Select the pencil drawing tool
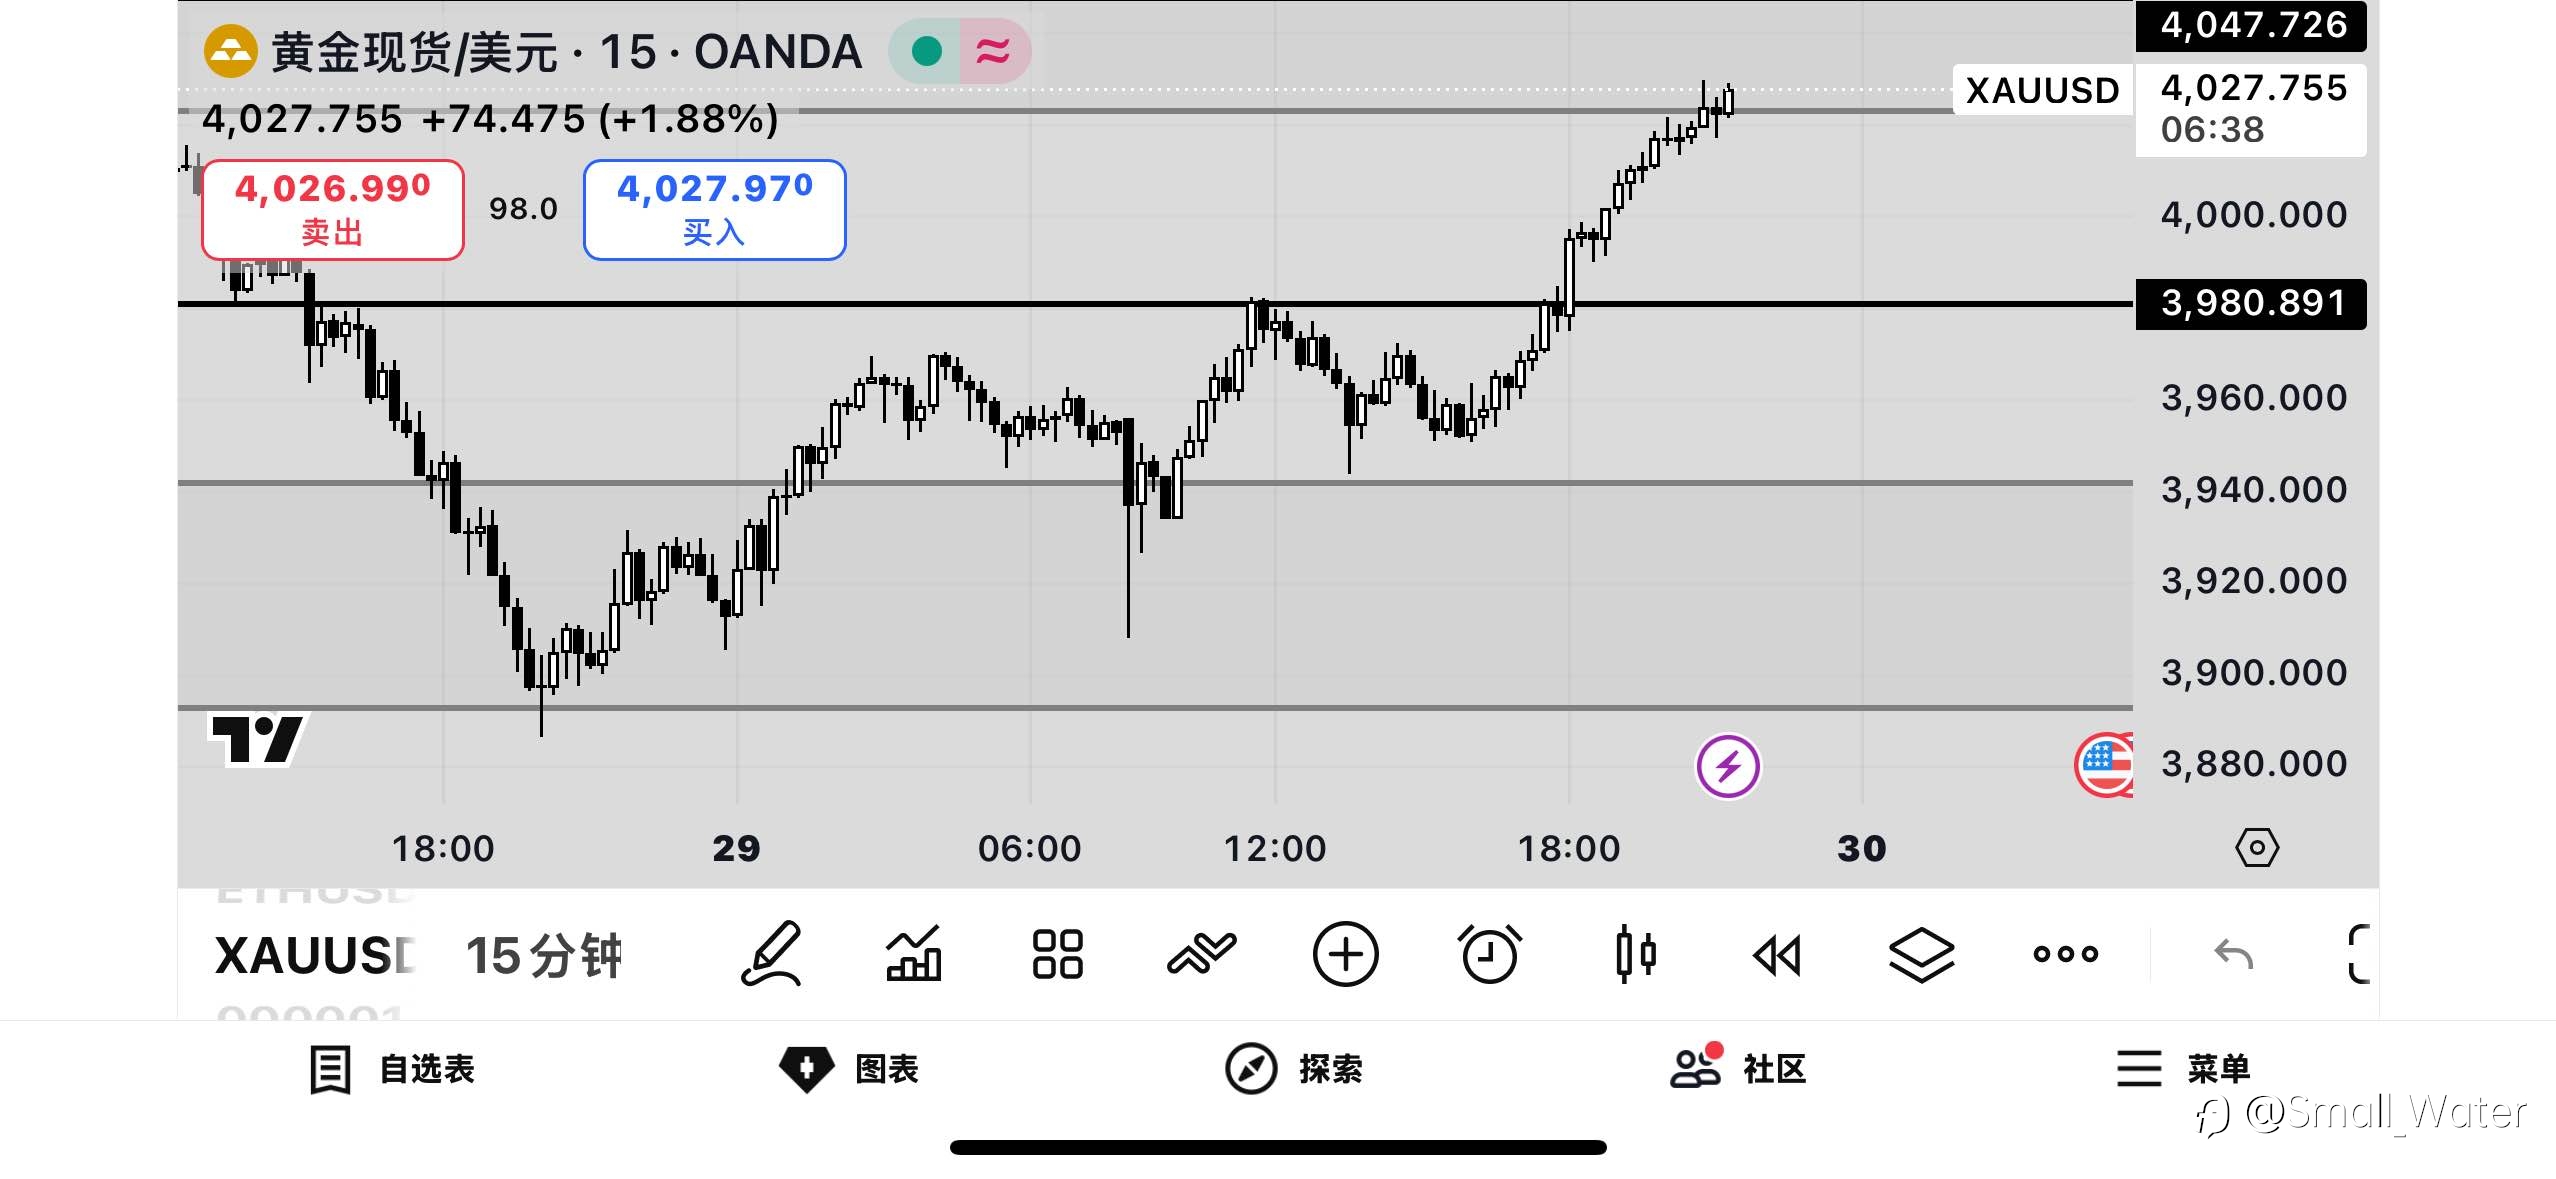 coord(771,953)
